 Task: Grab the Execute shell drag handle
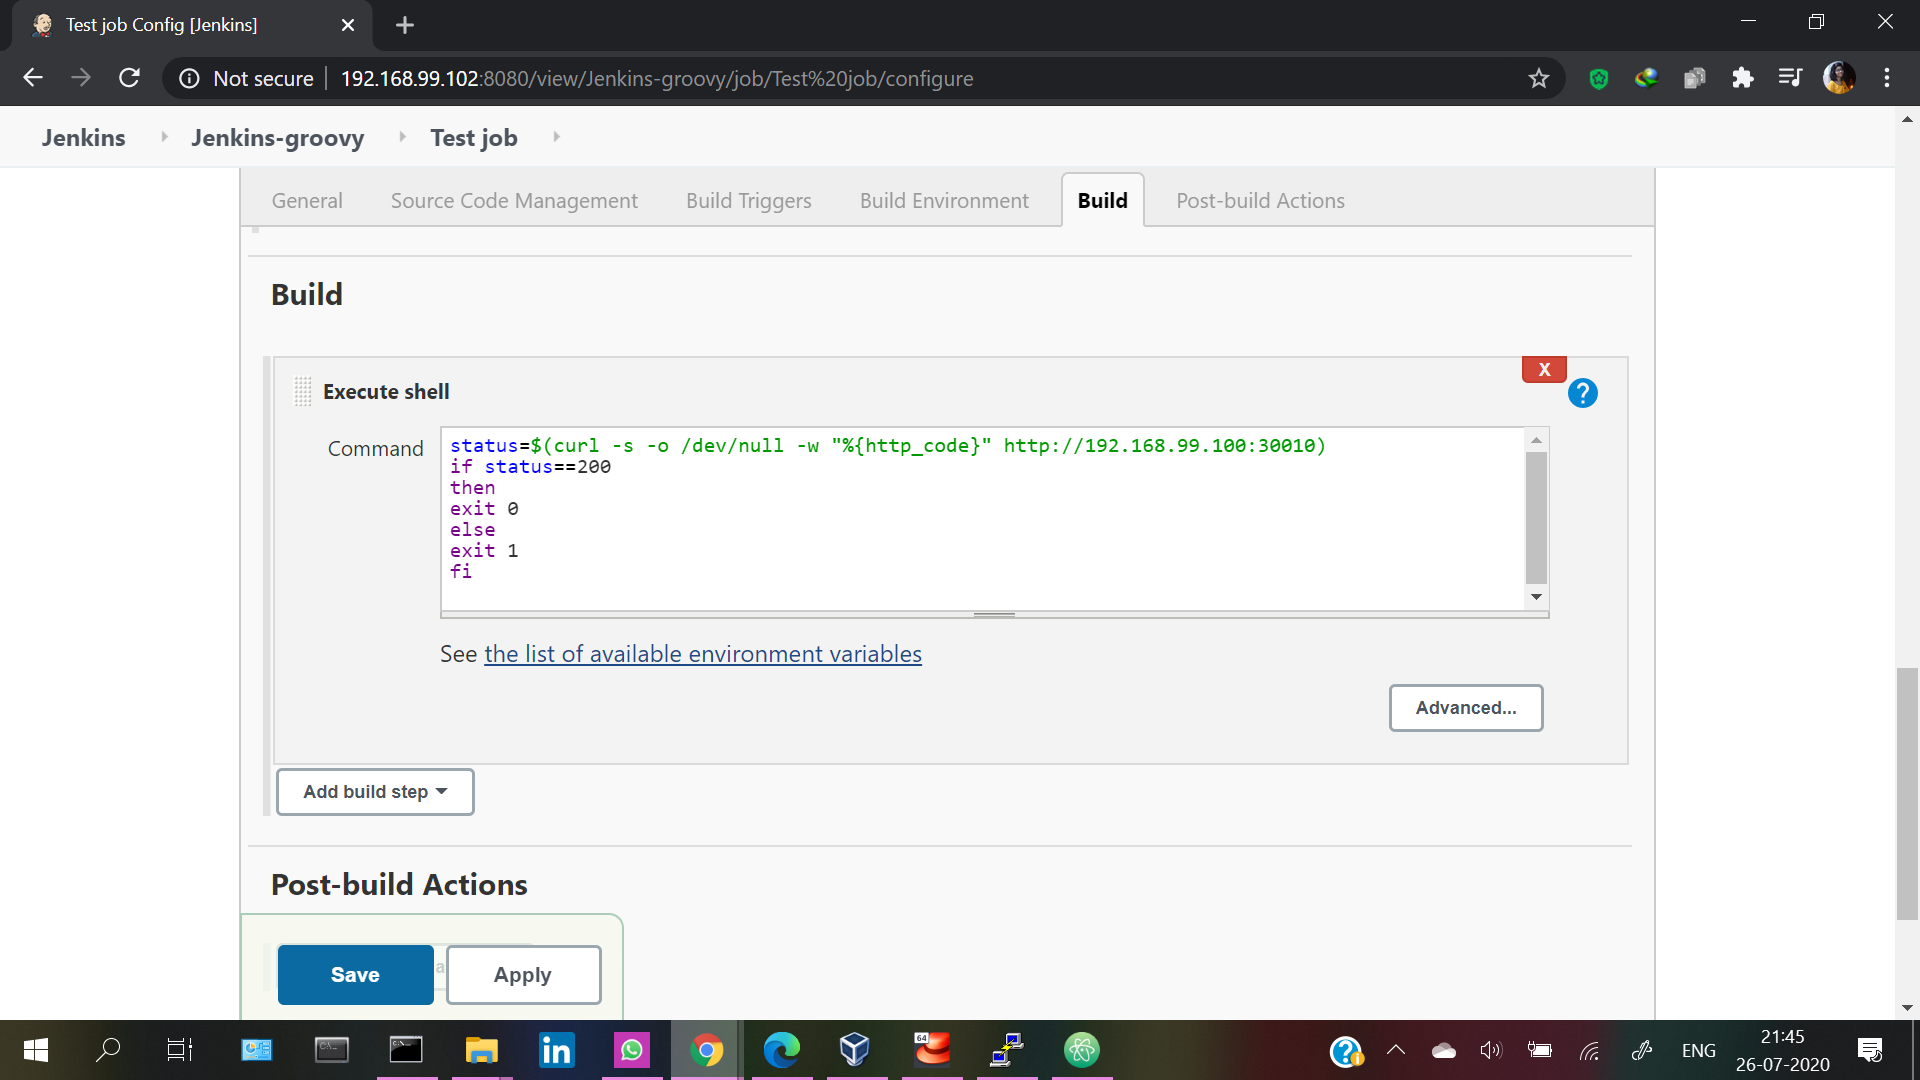coord(302,391)
